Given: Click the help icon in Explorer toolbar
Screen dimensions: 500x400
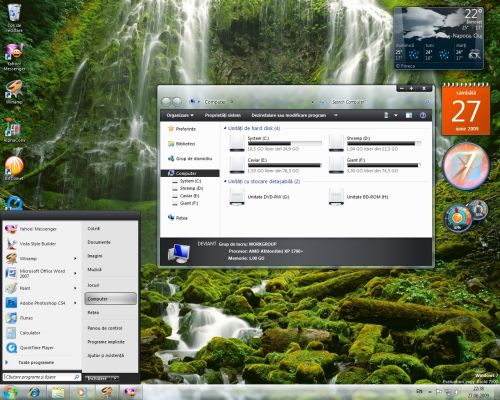Looking at the screenshot, I should coord(423,115).
